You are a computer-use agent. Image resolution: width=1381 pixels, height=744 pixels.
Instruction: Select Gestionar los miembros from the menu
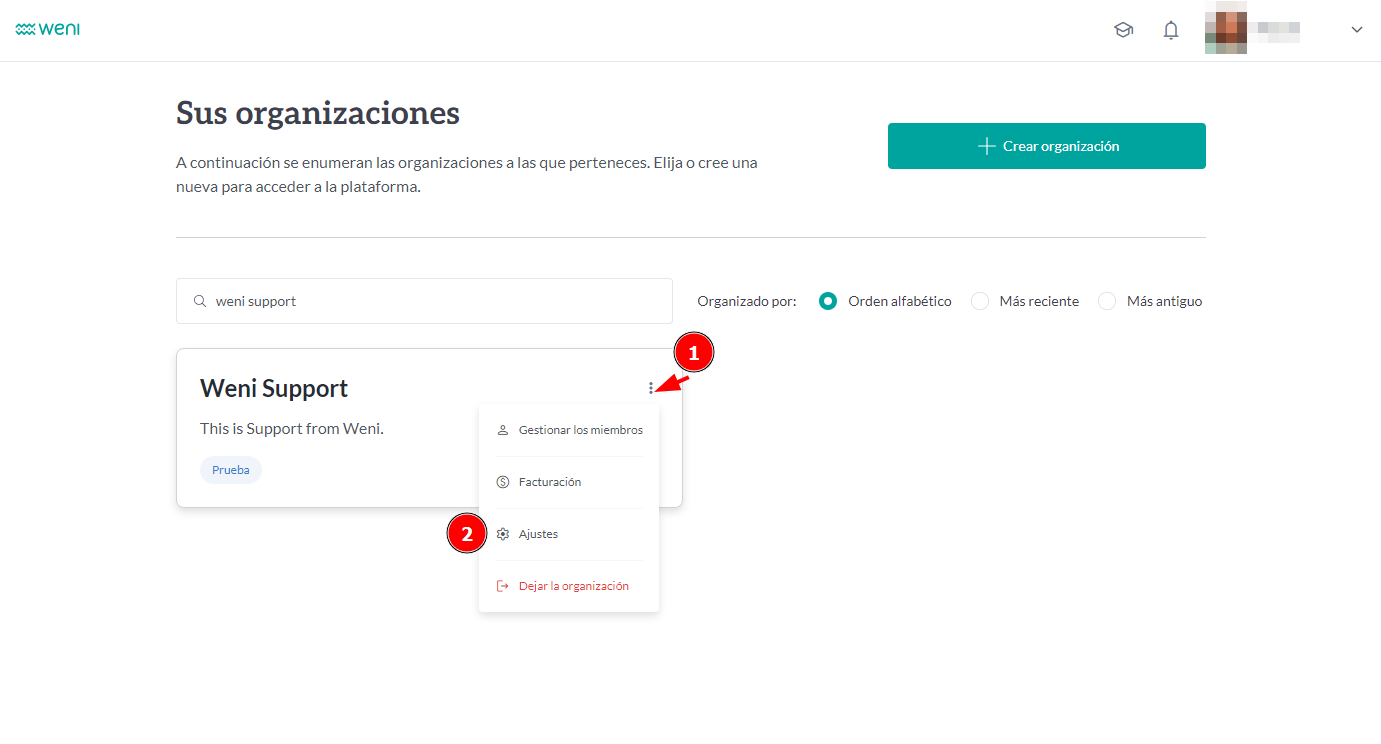pyautogui.click(x=580, y=429)
